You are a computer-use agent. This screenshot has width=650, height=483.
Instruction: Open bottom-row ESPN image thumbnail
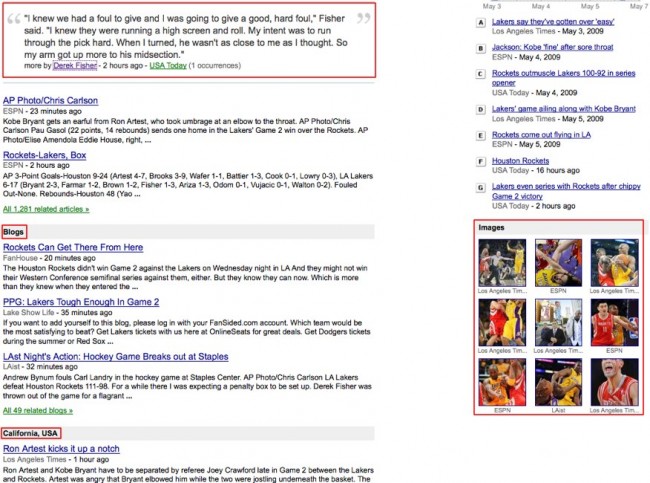502,382
